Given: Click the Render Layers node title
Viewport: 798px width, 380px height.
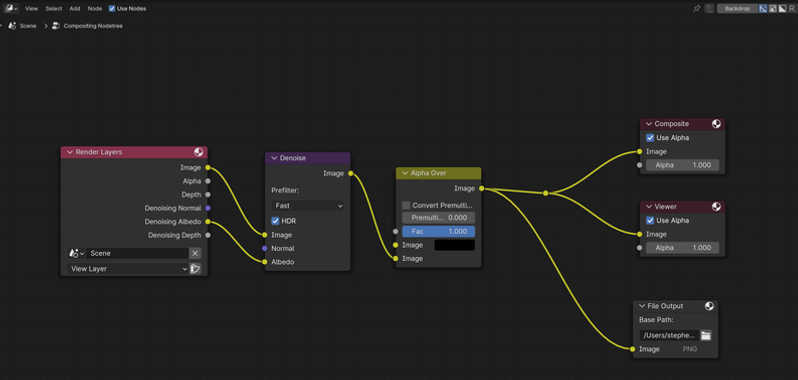Looking at the screenshot, I should (99, 152).
